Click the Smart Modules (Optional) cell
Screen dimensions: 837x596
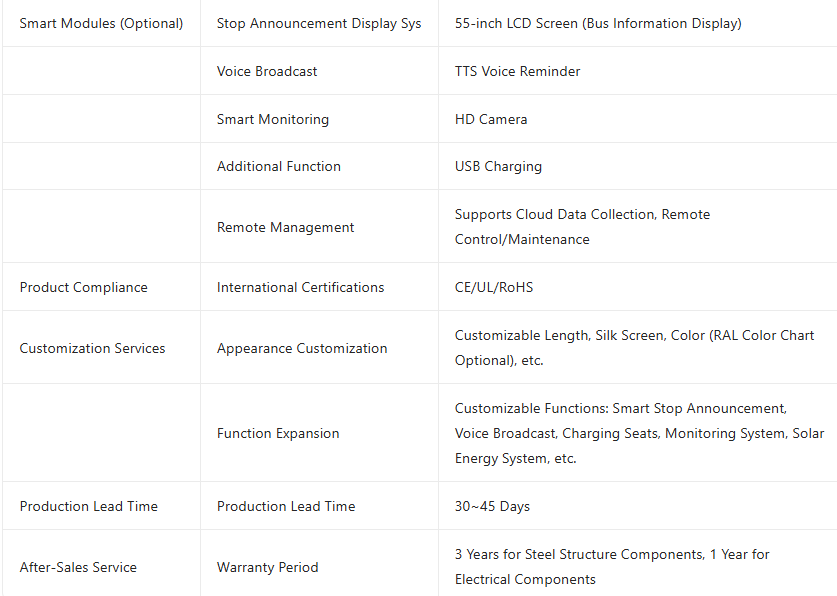pos(101,23)
